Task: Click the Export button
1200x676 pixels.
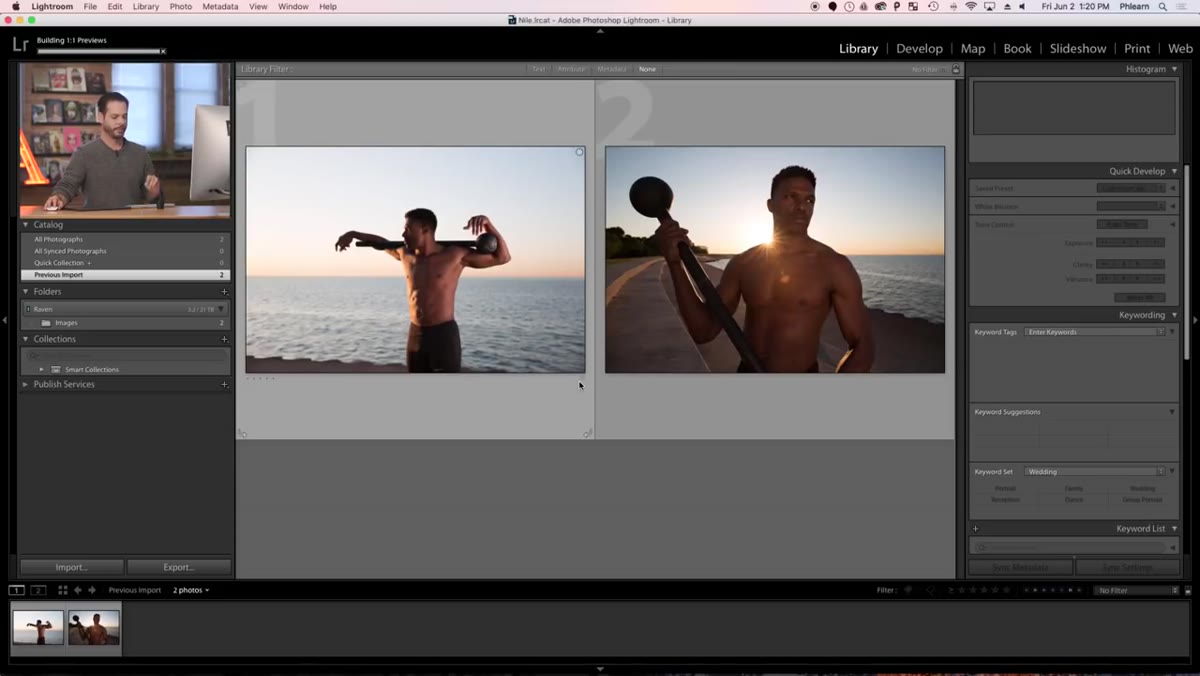Action: coord(179,567)
